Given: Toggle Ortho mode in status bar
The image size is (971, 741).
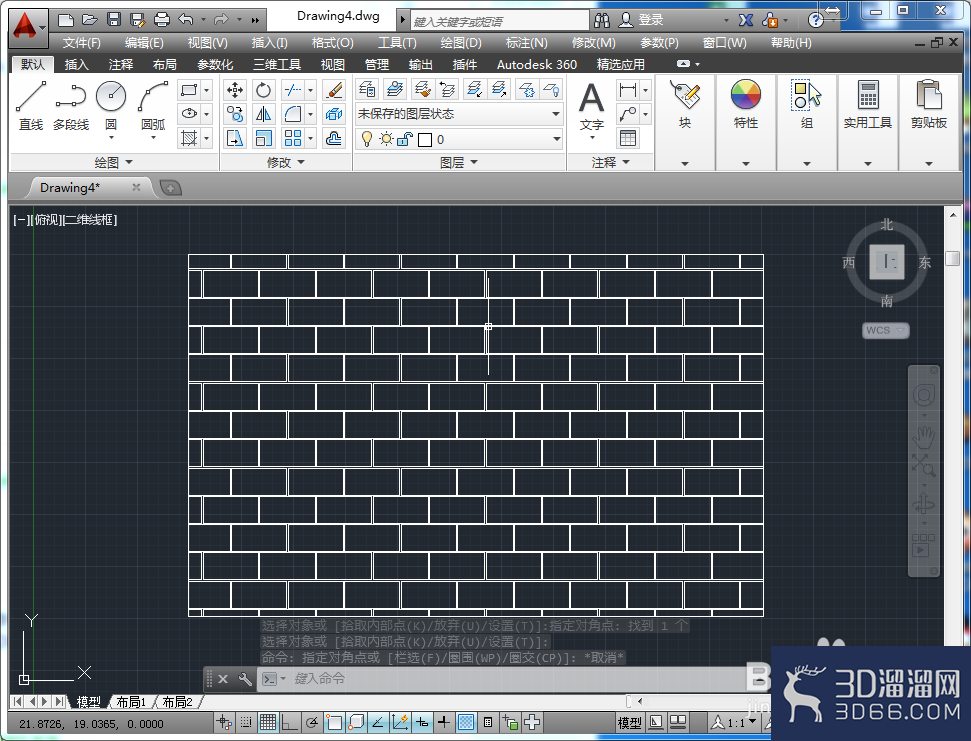Looking at the screenshot, I should [x=289, y=722].
